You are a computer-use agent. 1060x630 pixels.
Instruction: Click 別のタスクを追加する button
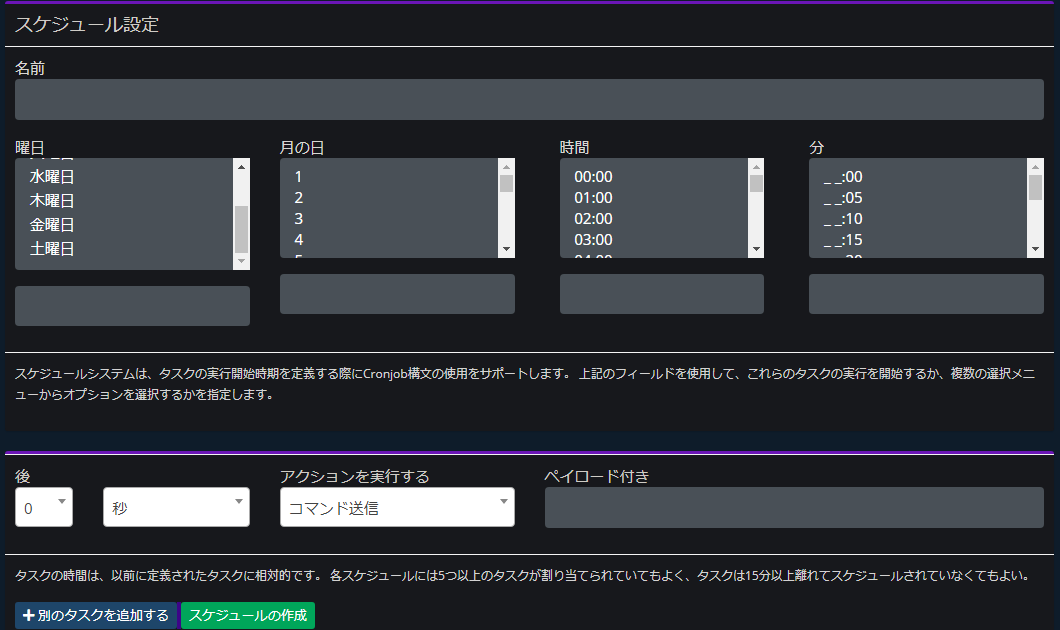96,615
